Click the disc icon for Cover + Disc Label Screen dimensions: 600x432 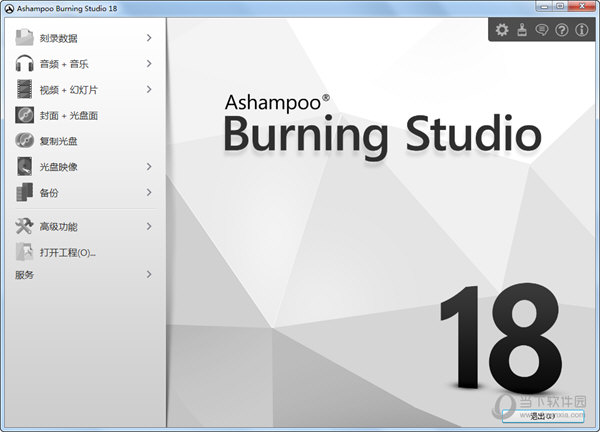[25, 115]
